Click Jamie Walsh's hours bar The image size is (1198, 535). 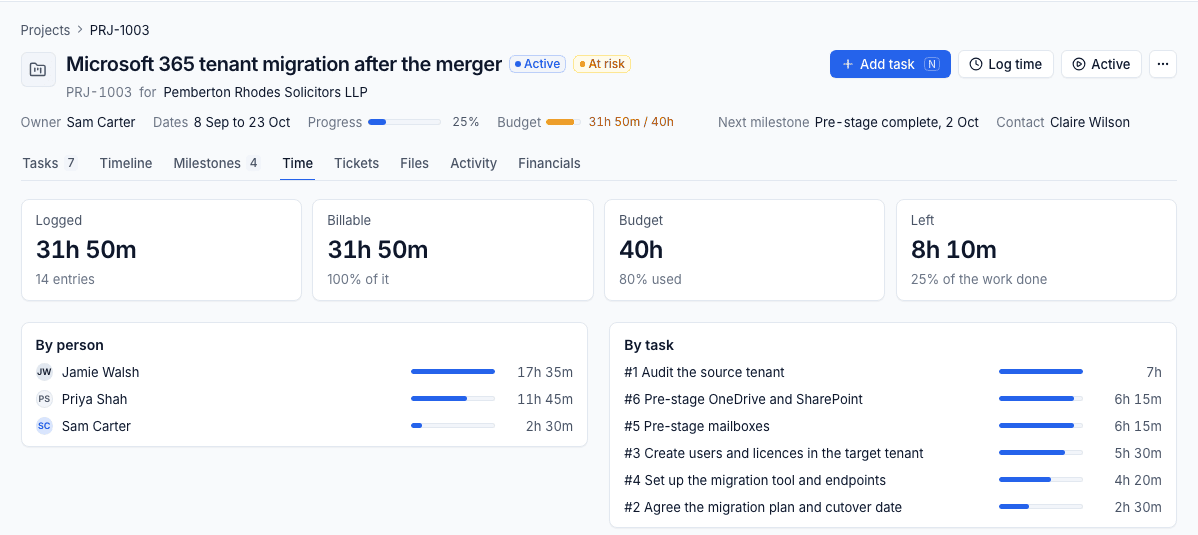pyautogui.click(x=453, y=371)
